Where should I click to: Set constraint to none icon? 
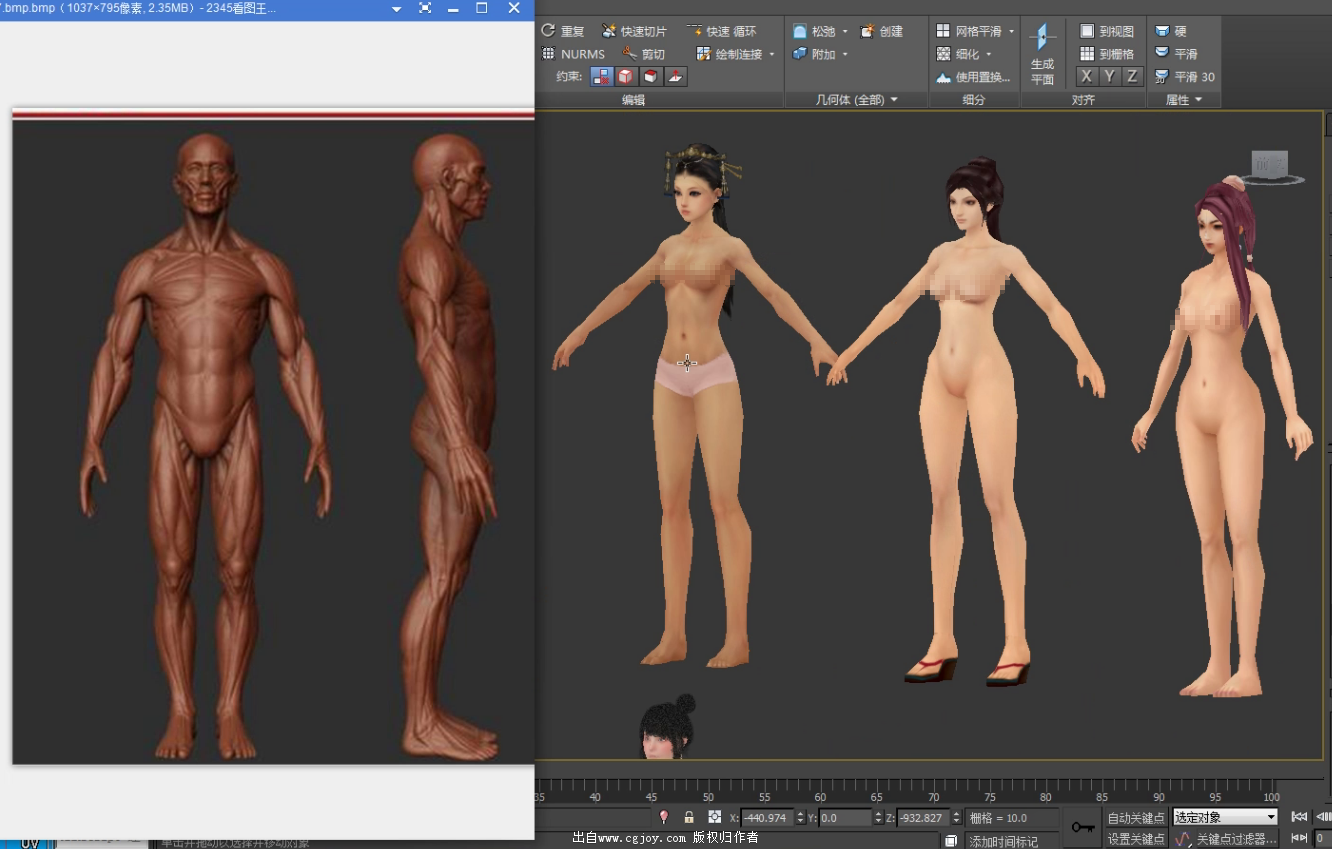602,76
